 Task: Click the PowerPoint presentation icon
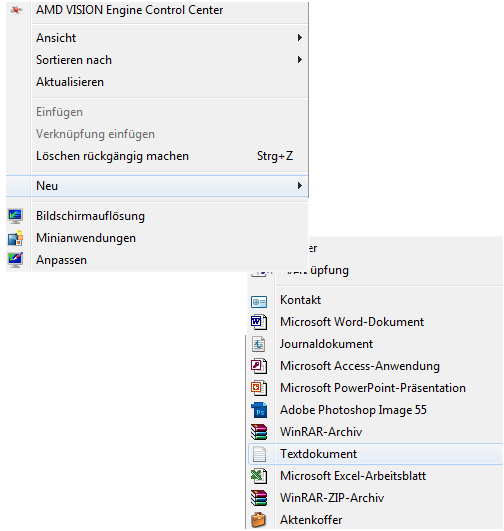[x=259, y=388]
